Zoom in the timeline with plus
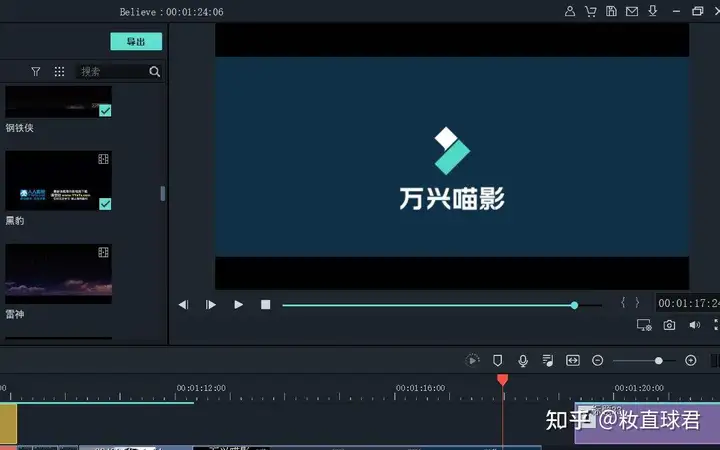Image resolution: width=720 pixels, height=450 pixels. point(691,360)
